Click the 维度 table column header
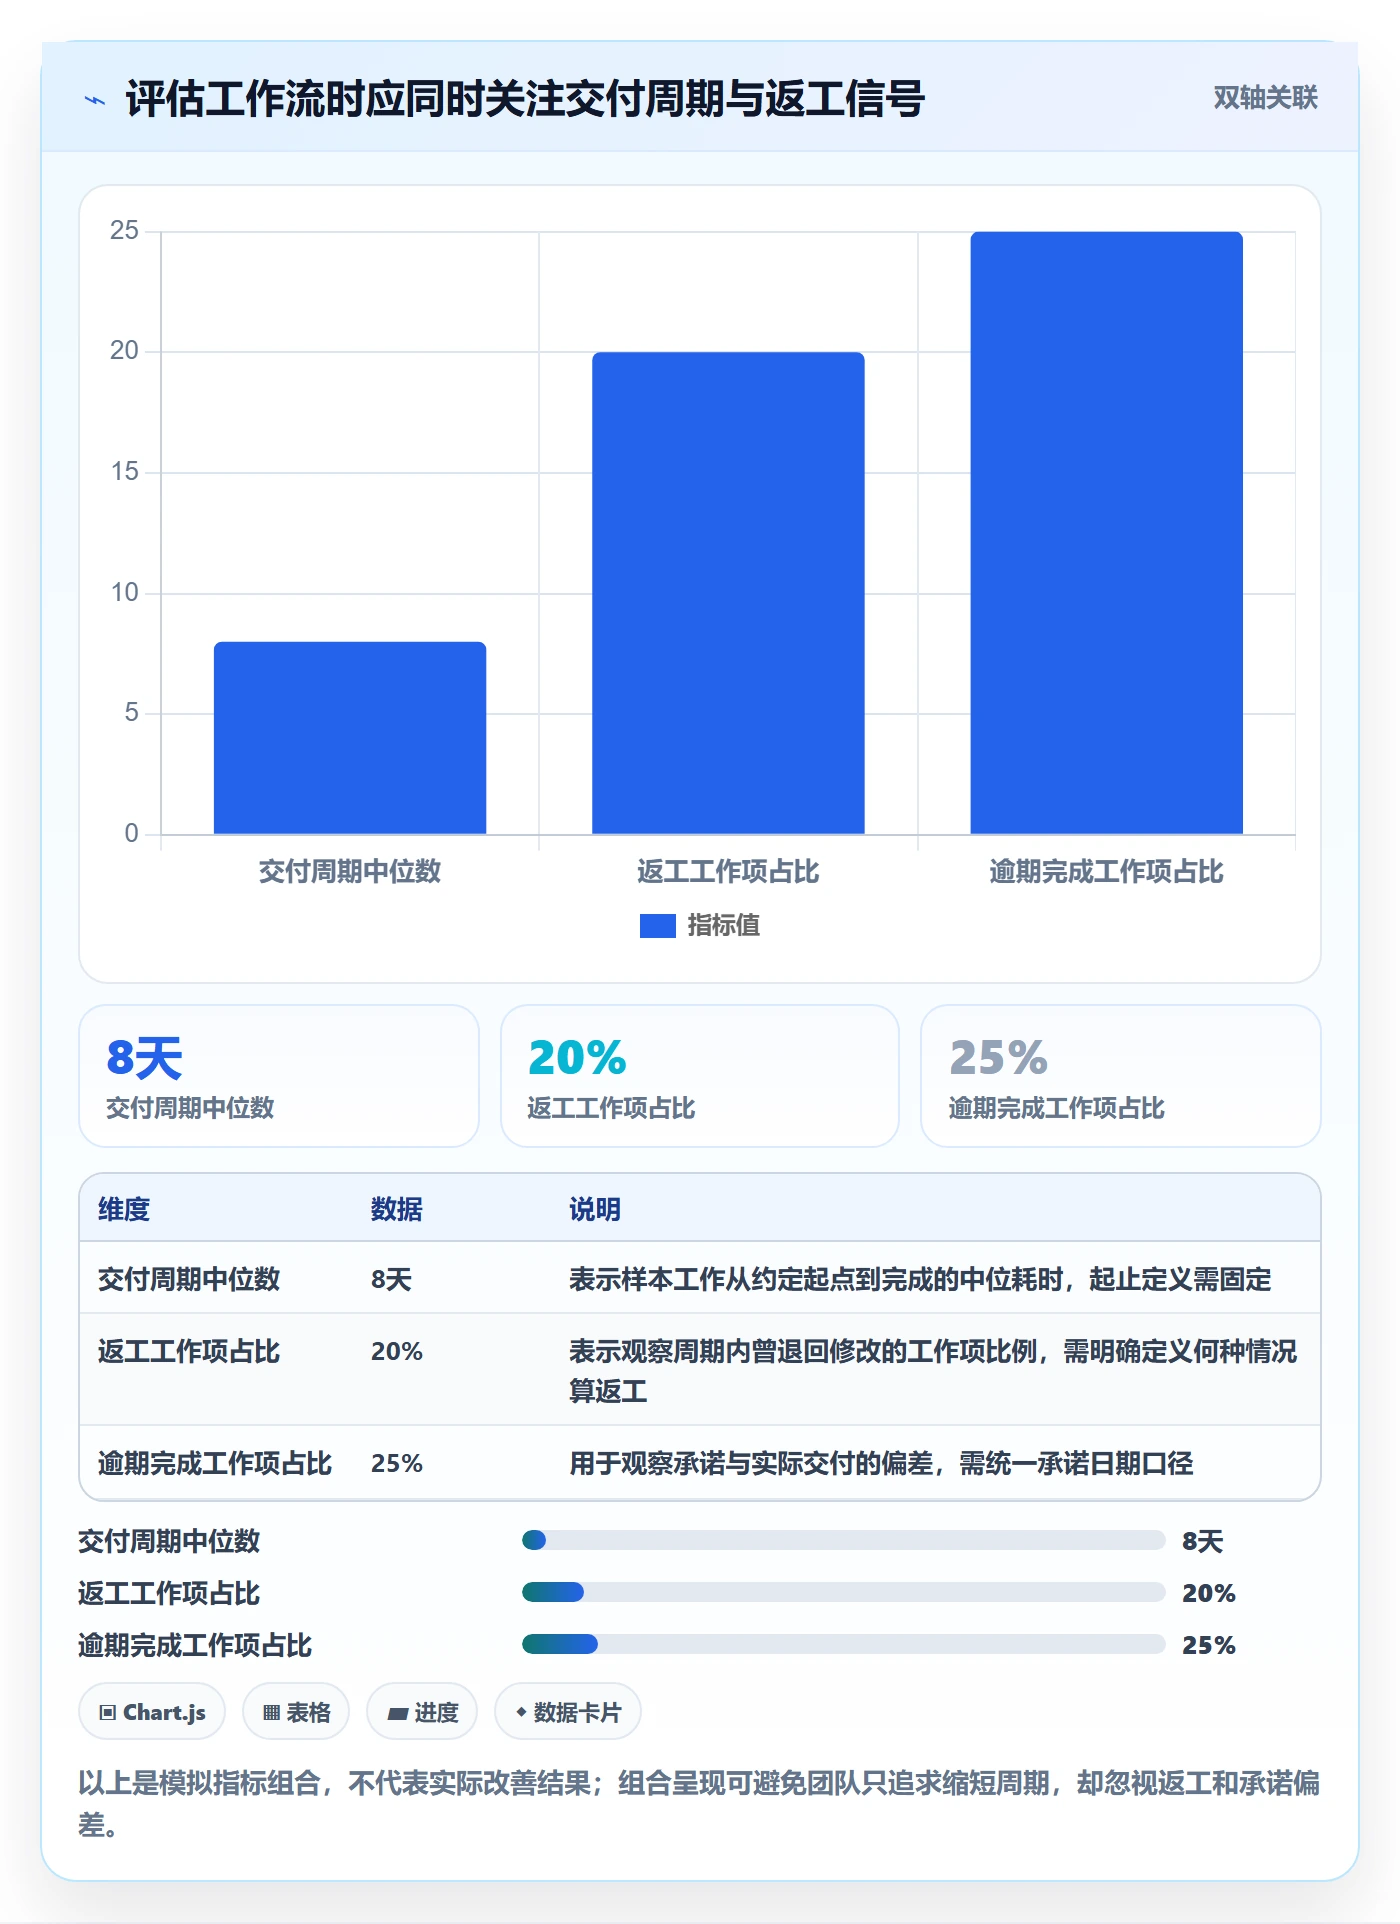This screenshot has height=1924, width=1400. click(124, 1209)
